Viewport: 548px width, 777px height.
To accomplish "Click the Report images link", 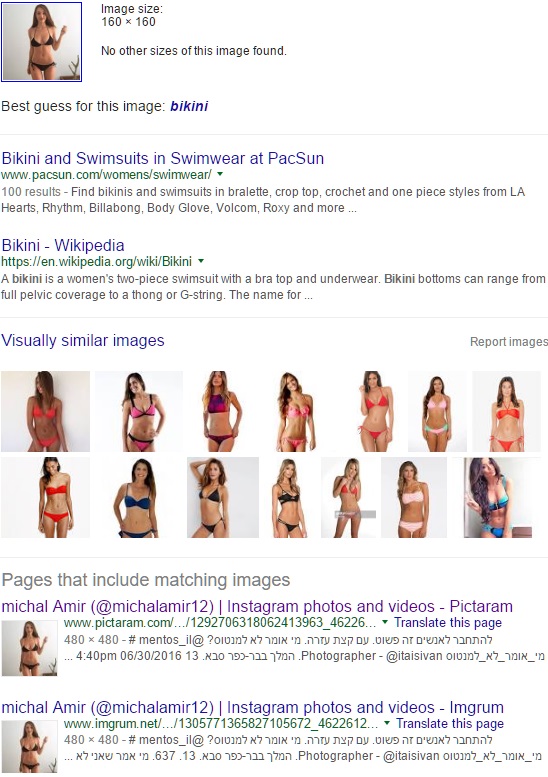I will [x=509, y=341].
